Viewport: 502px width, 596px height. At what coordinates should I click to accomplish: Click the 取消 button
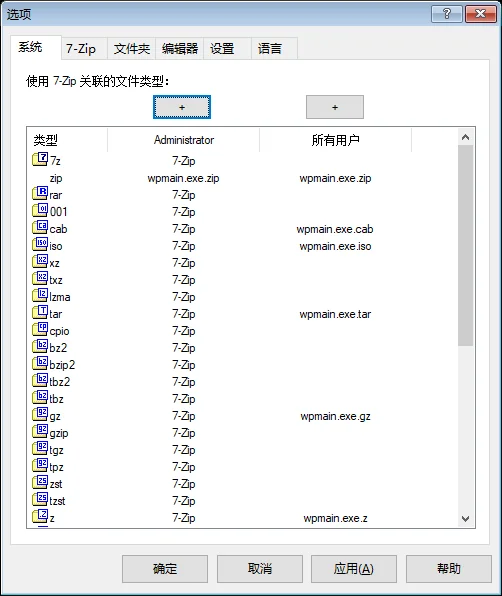260,569
